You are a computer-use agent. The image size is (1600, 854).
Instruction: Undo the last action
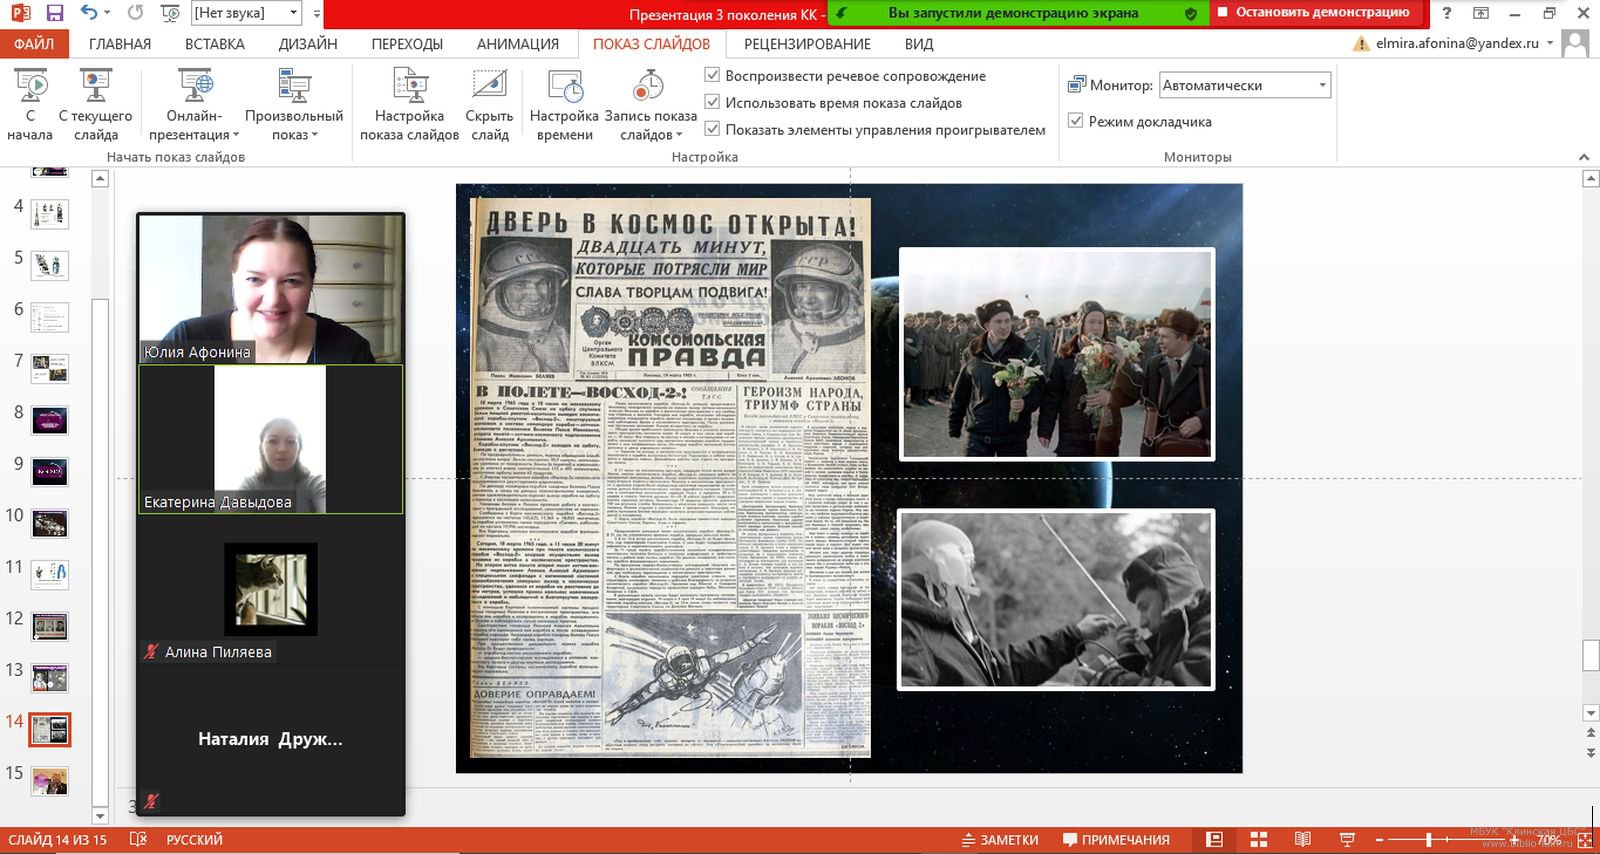coord(90,13)
